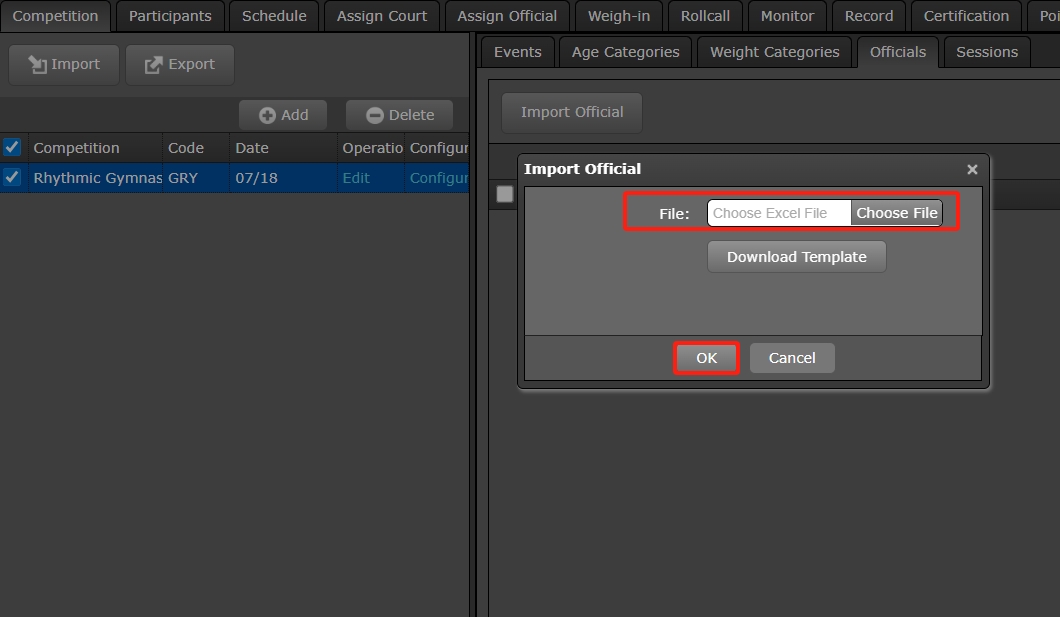Close the Import Official dialog

pos(972,170)
